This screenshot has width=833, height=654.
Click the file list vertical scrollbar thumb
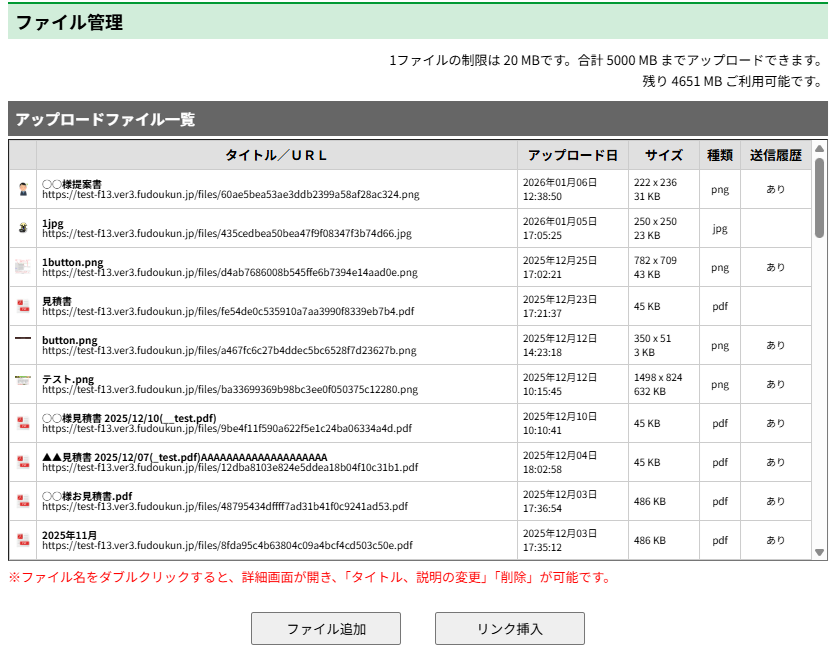[x=820, y=198]
